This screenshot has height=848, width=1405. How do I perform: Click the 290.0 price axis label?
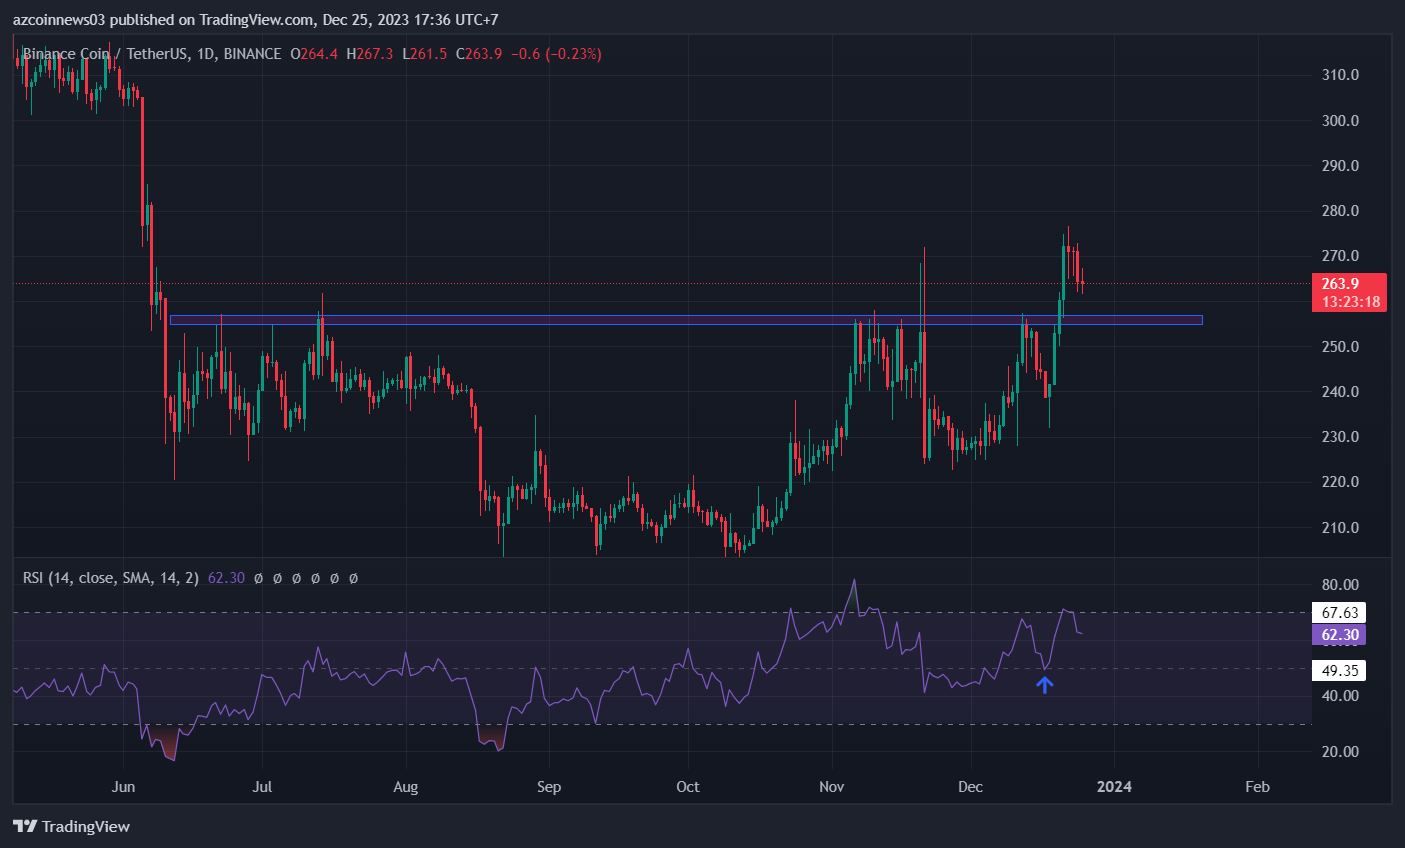[1340, 165]
